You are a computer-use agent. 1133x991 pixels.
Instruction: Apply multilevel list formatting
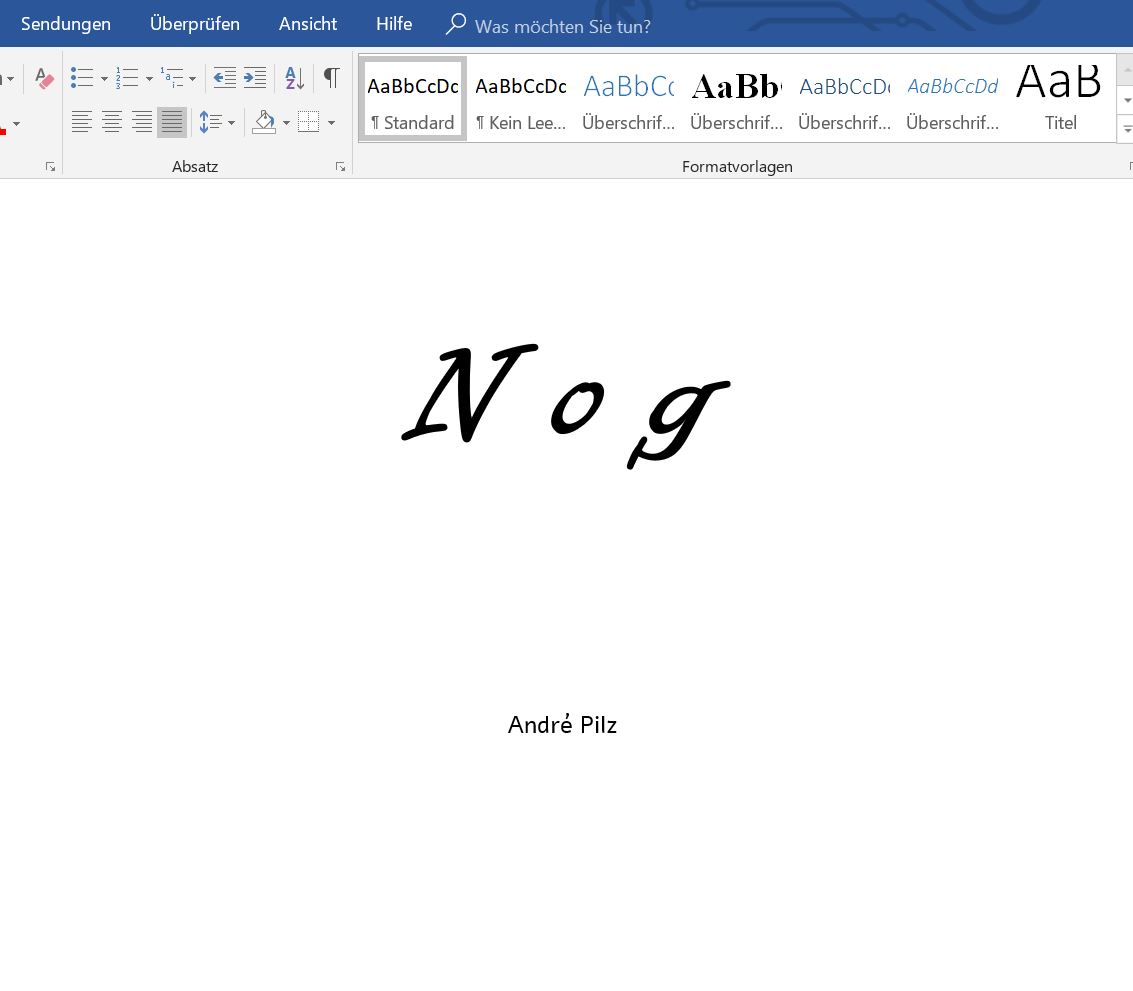(x=172, y=78)
